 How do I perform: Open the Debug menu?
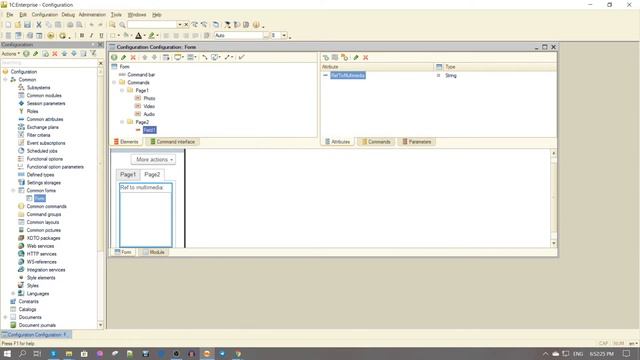(68, 15)
